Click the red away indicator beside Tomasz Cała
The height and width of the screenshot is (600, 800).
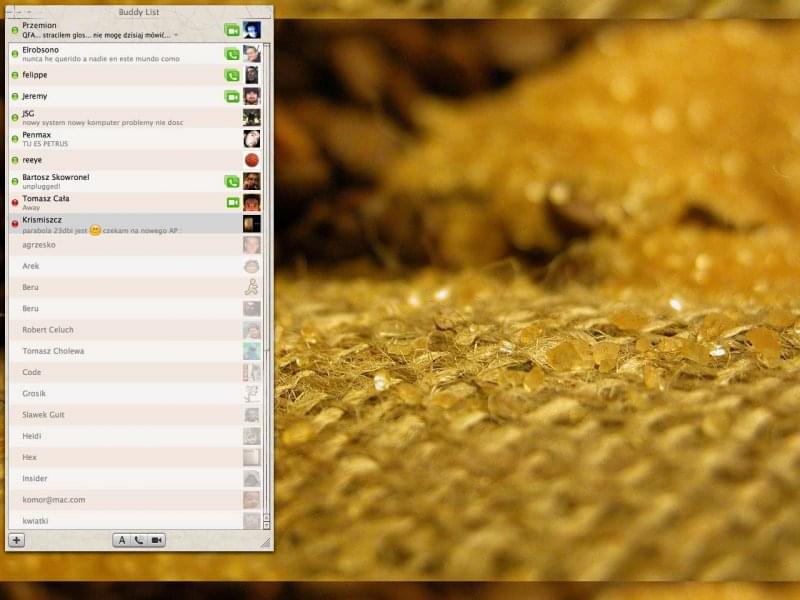click(x=15, y=203)
